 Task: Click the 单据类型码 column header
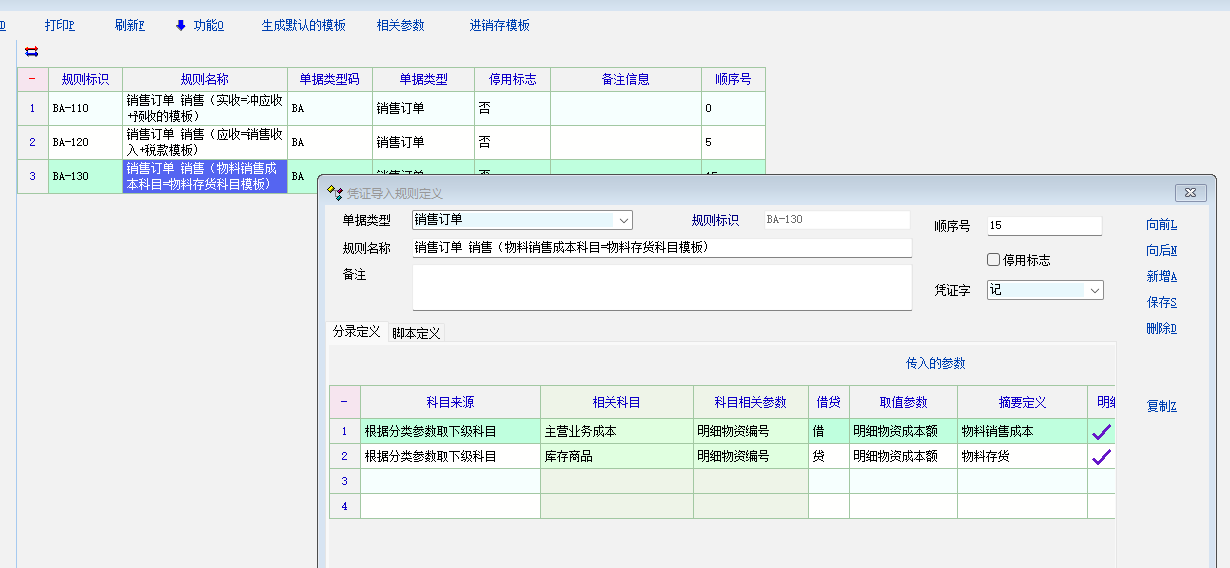pos(330,80)
